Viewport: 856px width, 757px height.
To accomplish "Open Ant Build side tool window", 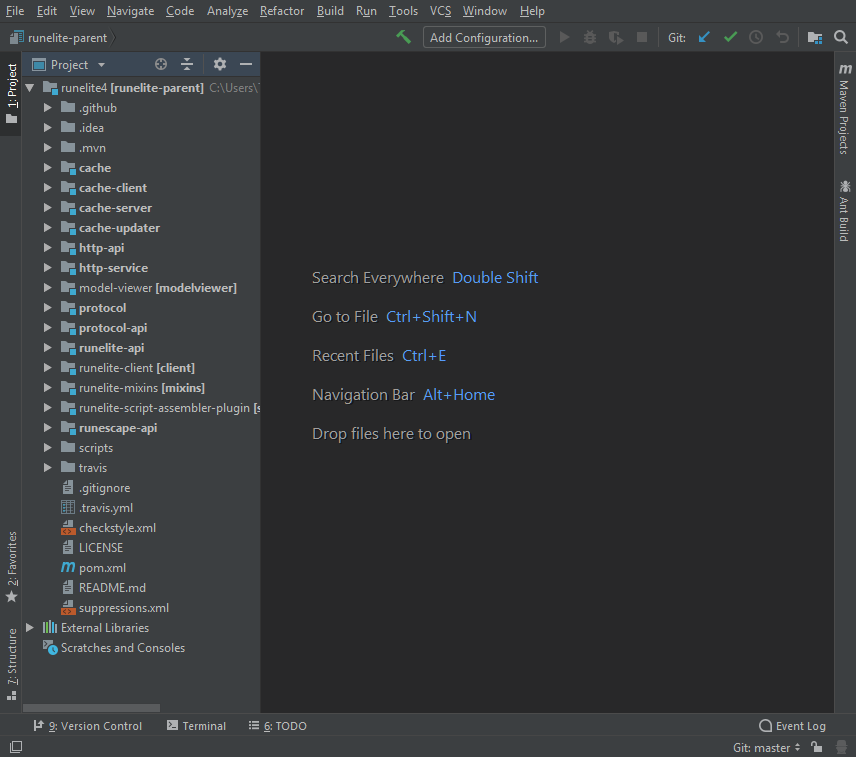I will 845,210.
